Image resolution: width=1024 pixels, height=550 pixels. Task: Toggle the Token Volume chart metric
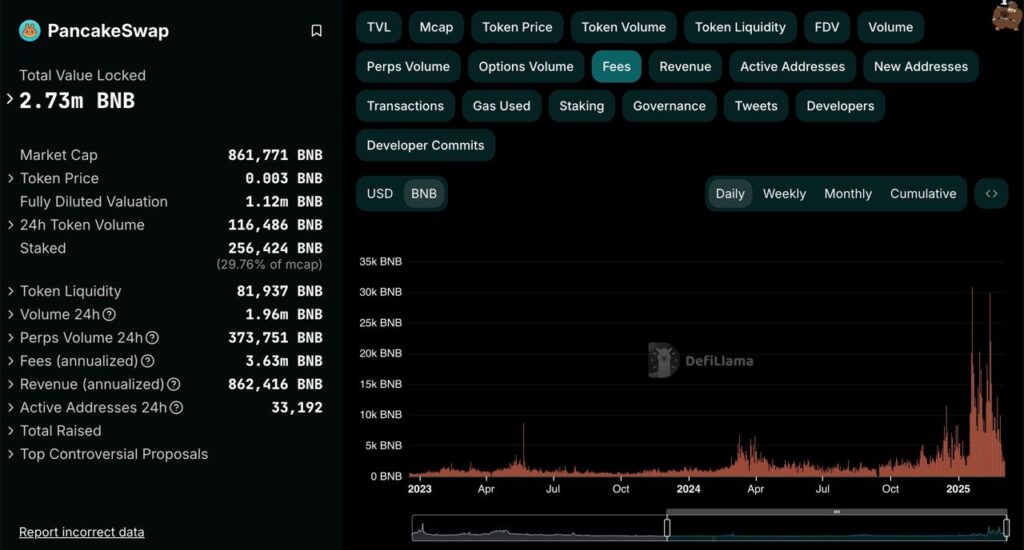pos(624,27)
